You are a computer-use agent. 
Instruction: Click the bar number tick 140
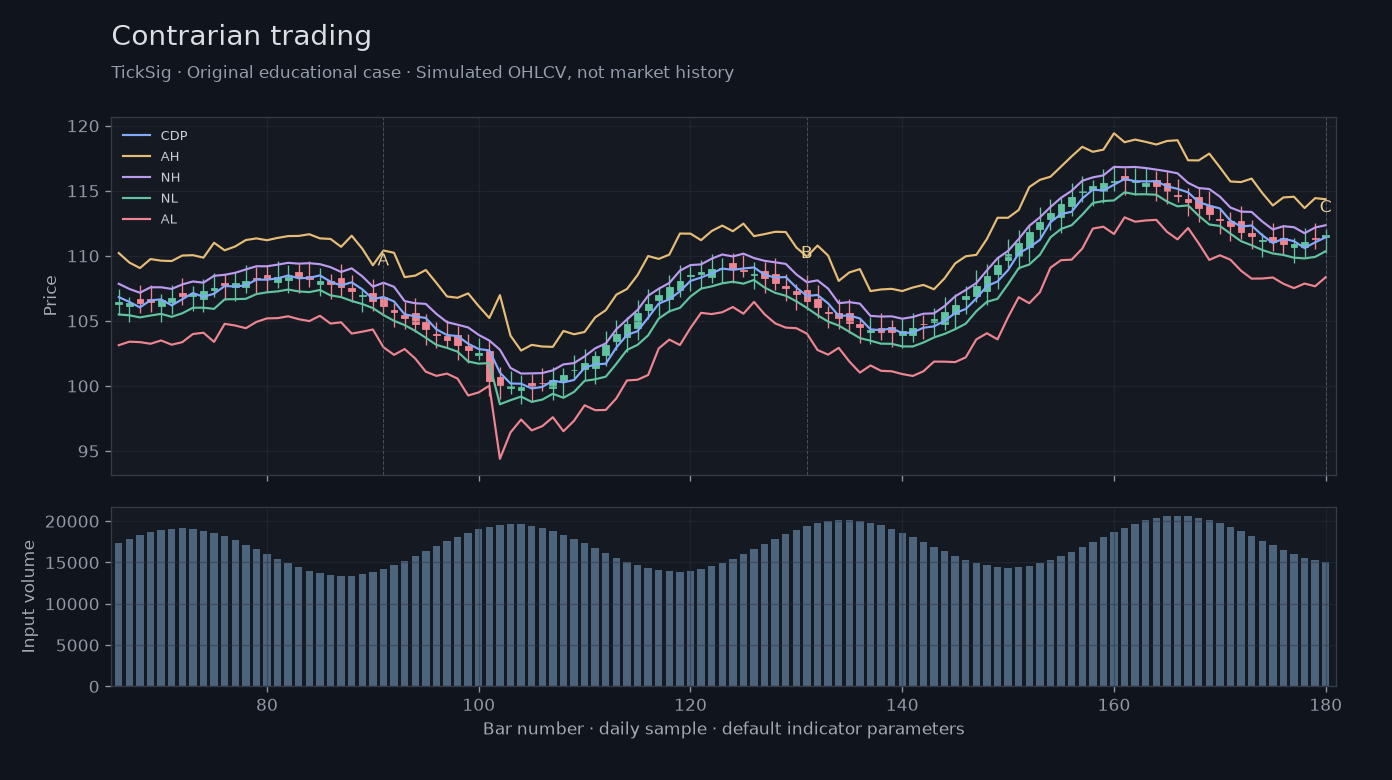click(902, 704)
